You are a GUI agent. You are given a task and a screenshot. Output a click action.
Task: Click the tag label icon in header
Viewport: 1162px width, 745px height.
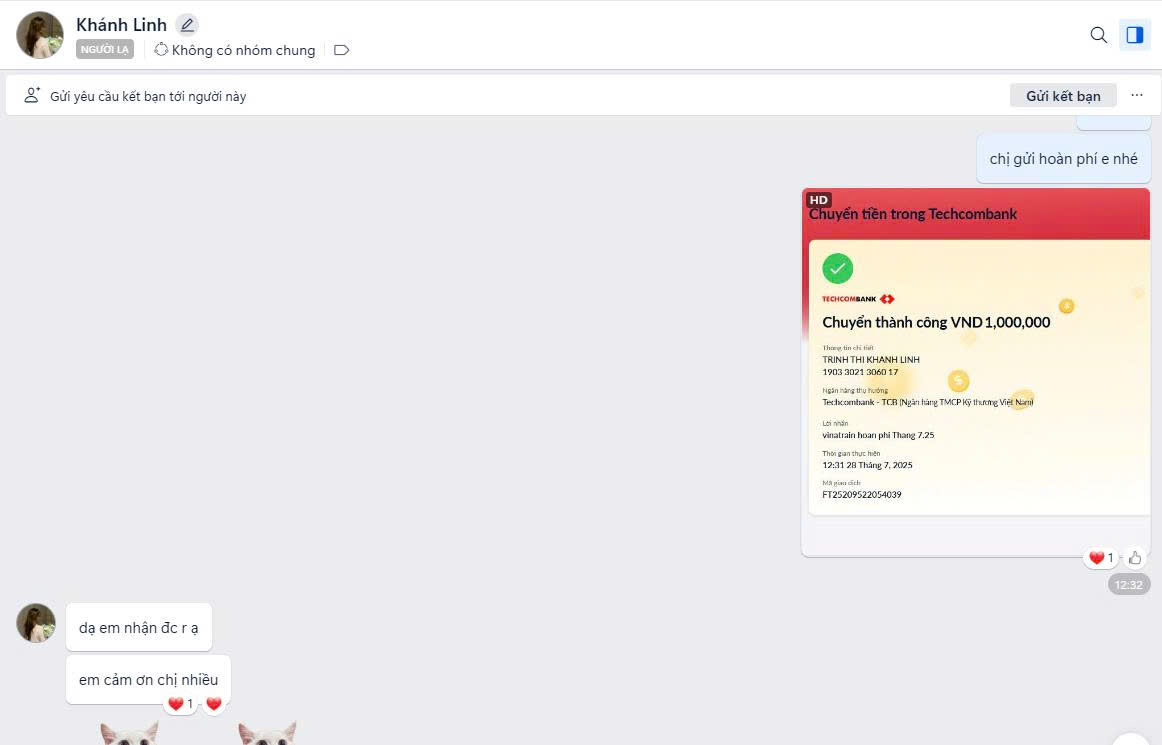tap(341, 50)
